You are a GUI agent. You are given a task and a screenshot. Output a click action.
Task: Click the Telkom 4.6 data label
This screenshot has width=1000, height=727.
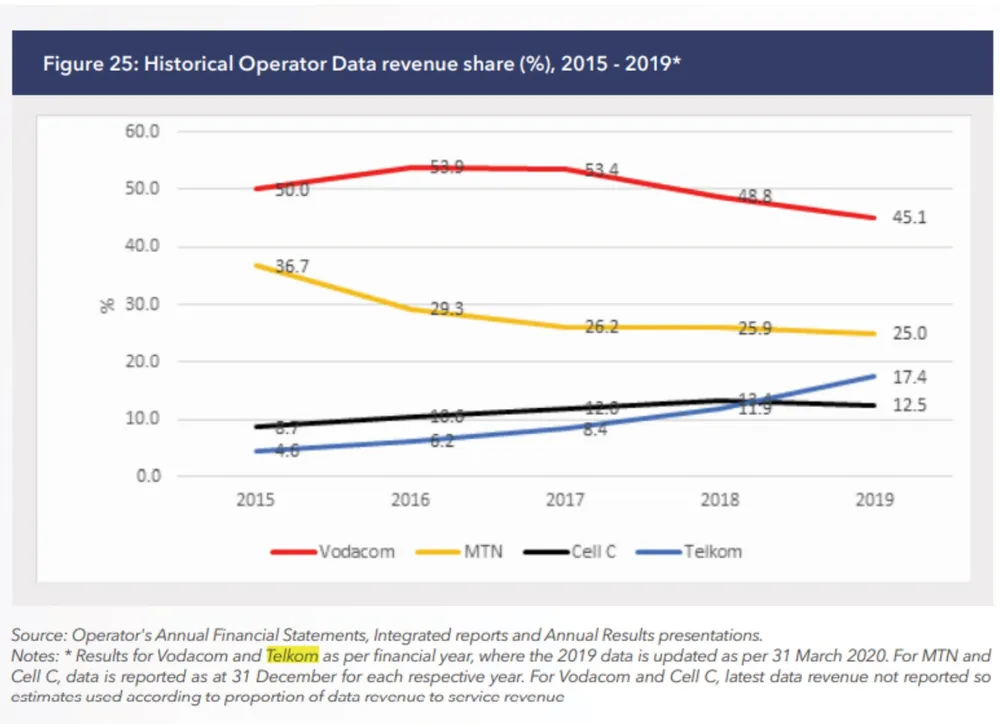tap(287, 450)
